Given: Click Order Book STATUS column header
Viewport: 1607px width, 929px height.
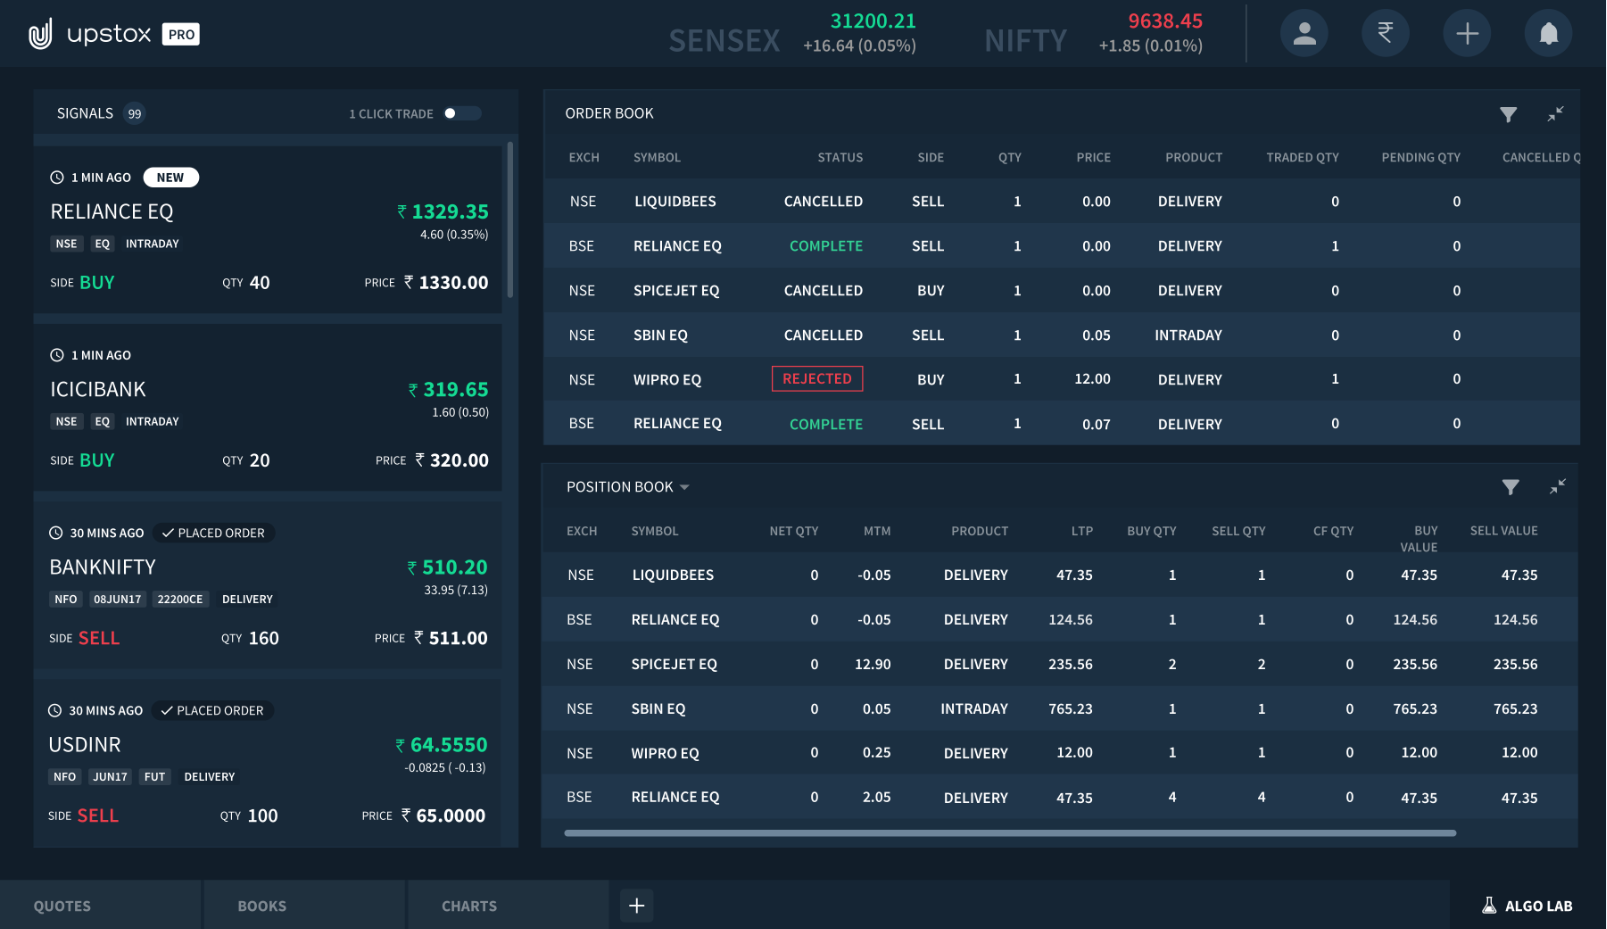Looking at the screenshot, I should coord(840,158).
